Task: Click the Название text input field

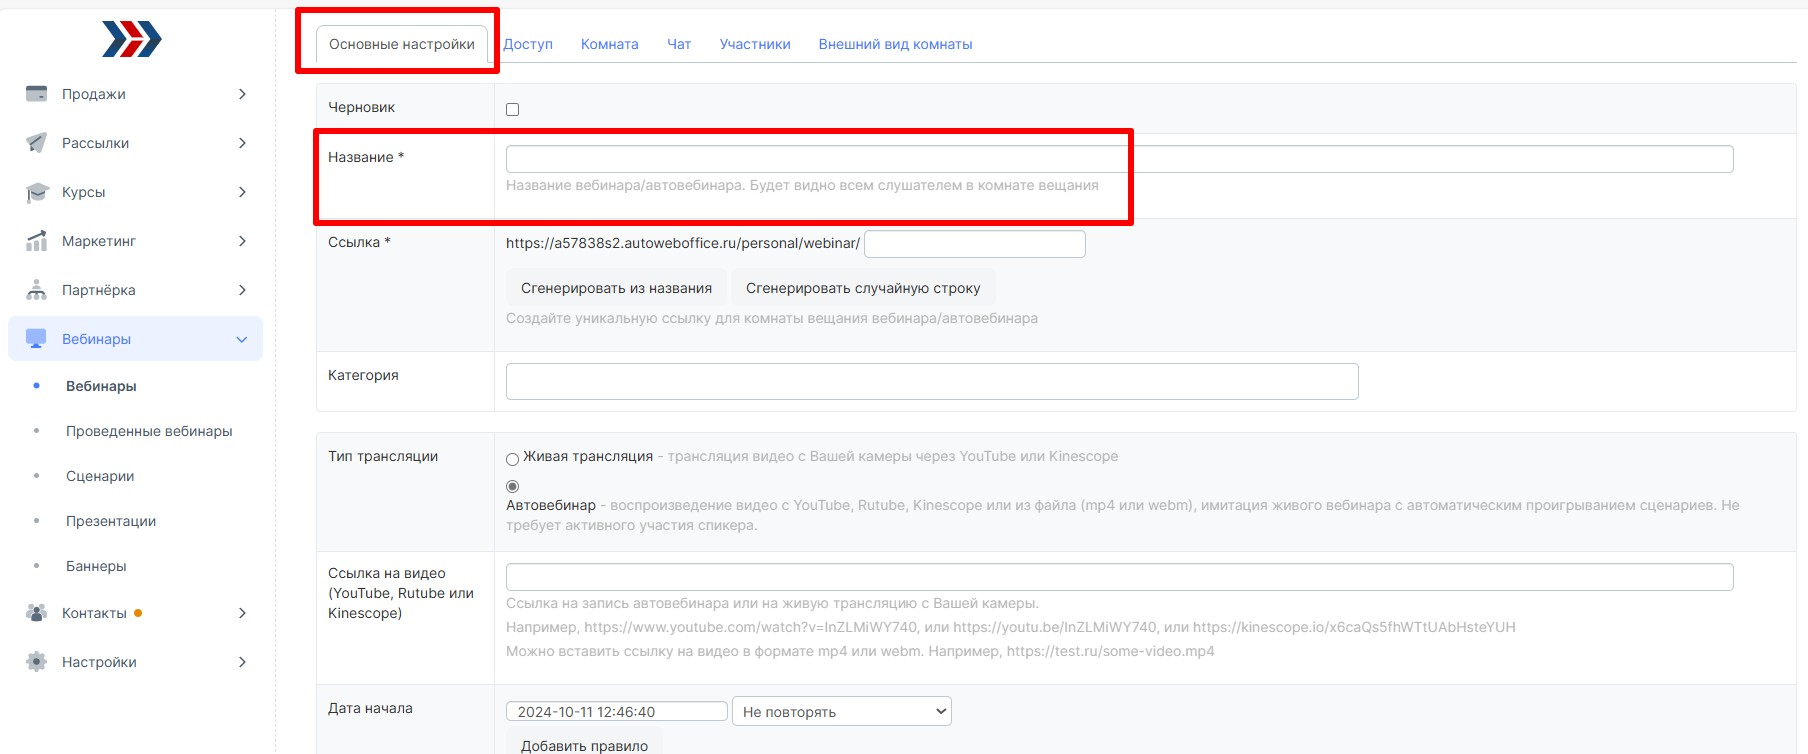Action: (x=1119, y=159)
